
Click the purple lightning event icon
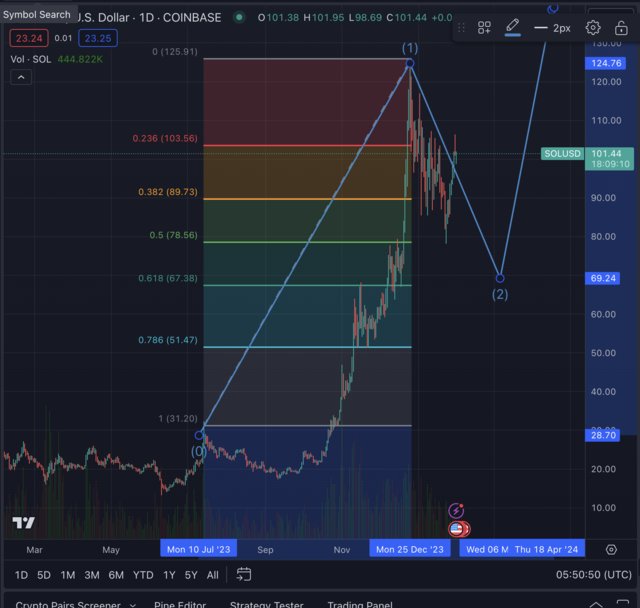pos(456,510)
